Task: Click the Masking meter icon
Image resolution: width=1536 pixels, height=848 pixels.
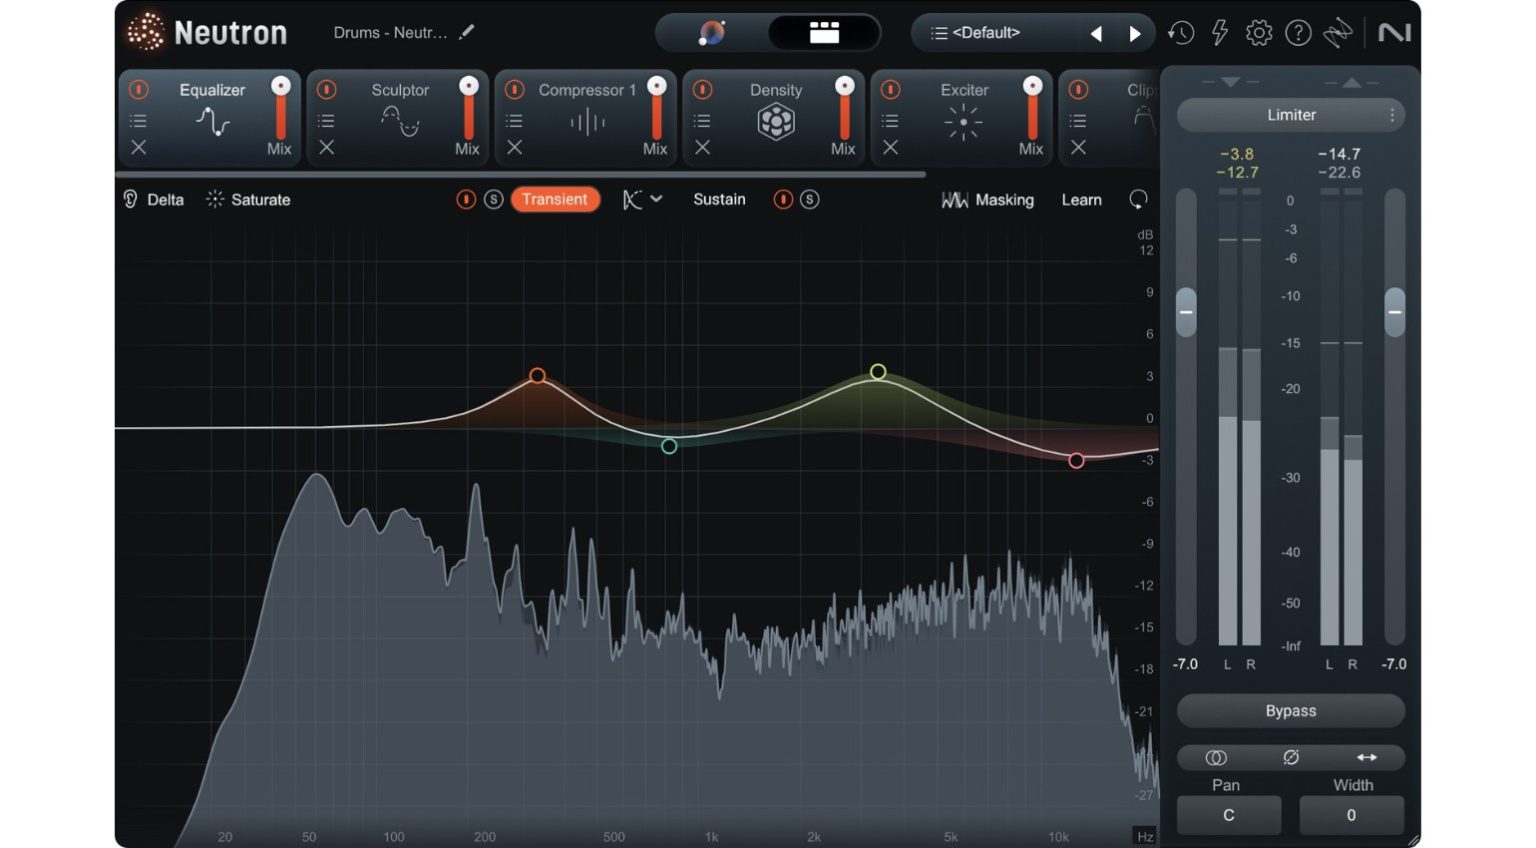Action: tap(956, 199)
